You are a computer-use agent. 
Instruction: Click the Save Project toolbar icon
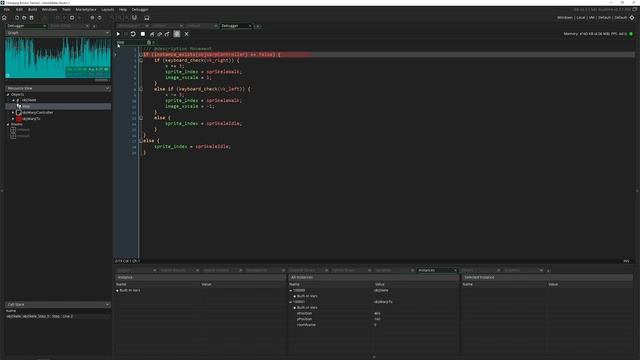(x=31, y=18)
